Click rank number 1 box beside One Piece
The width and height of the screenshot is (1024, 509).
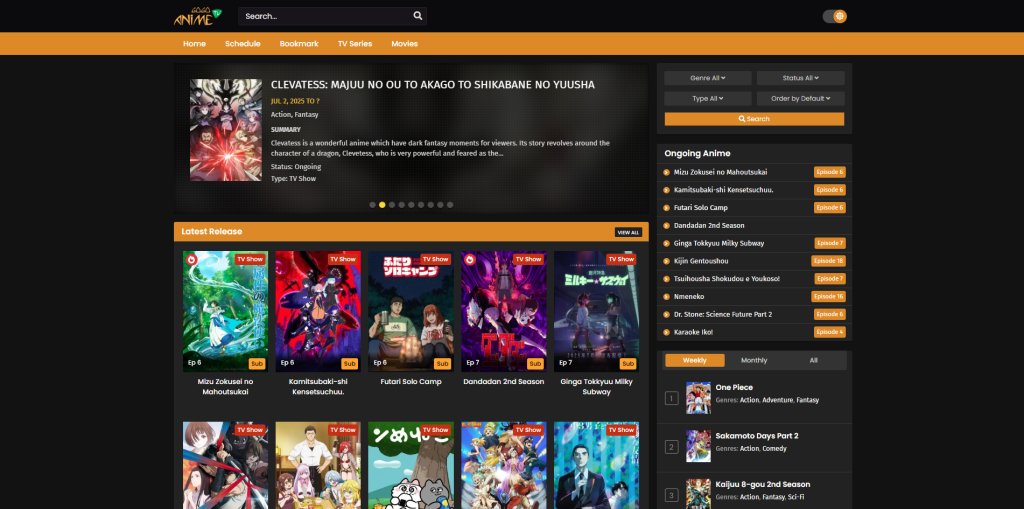[x=671, y=398]
